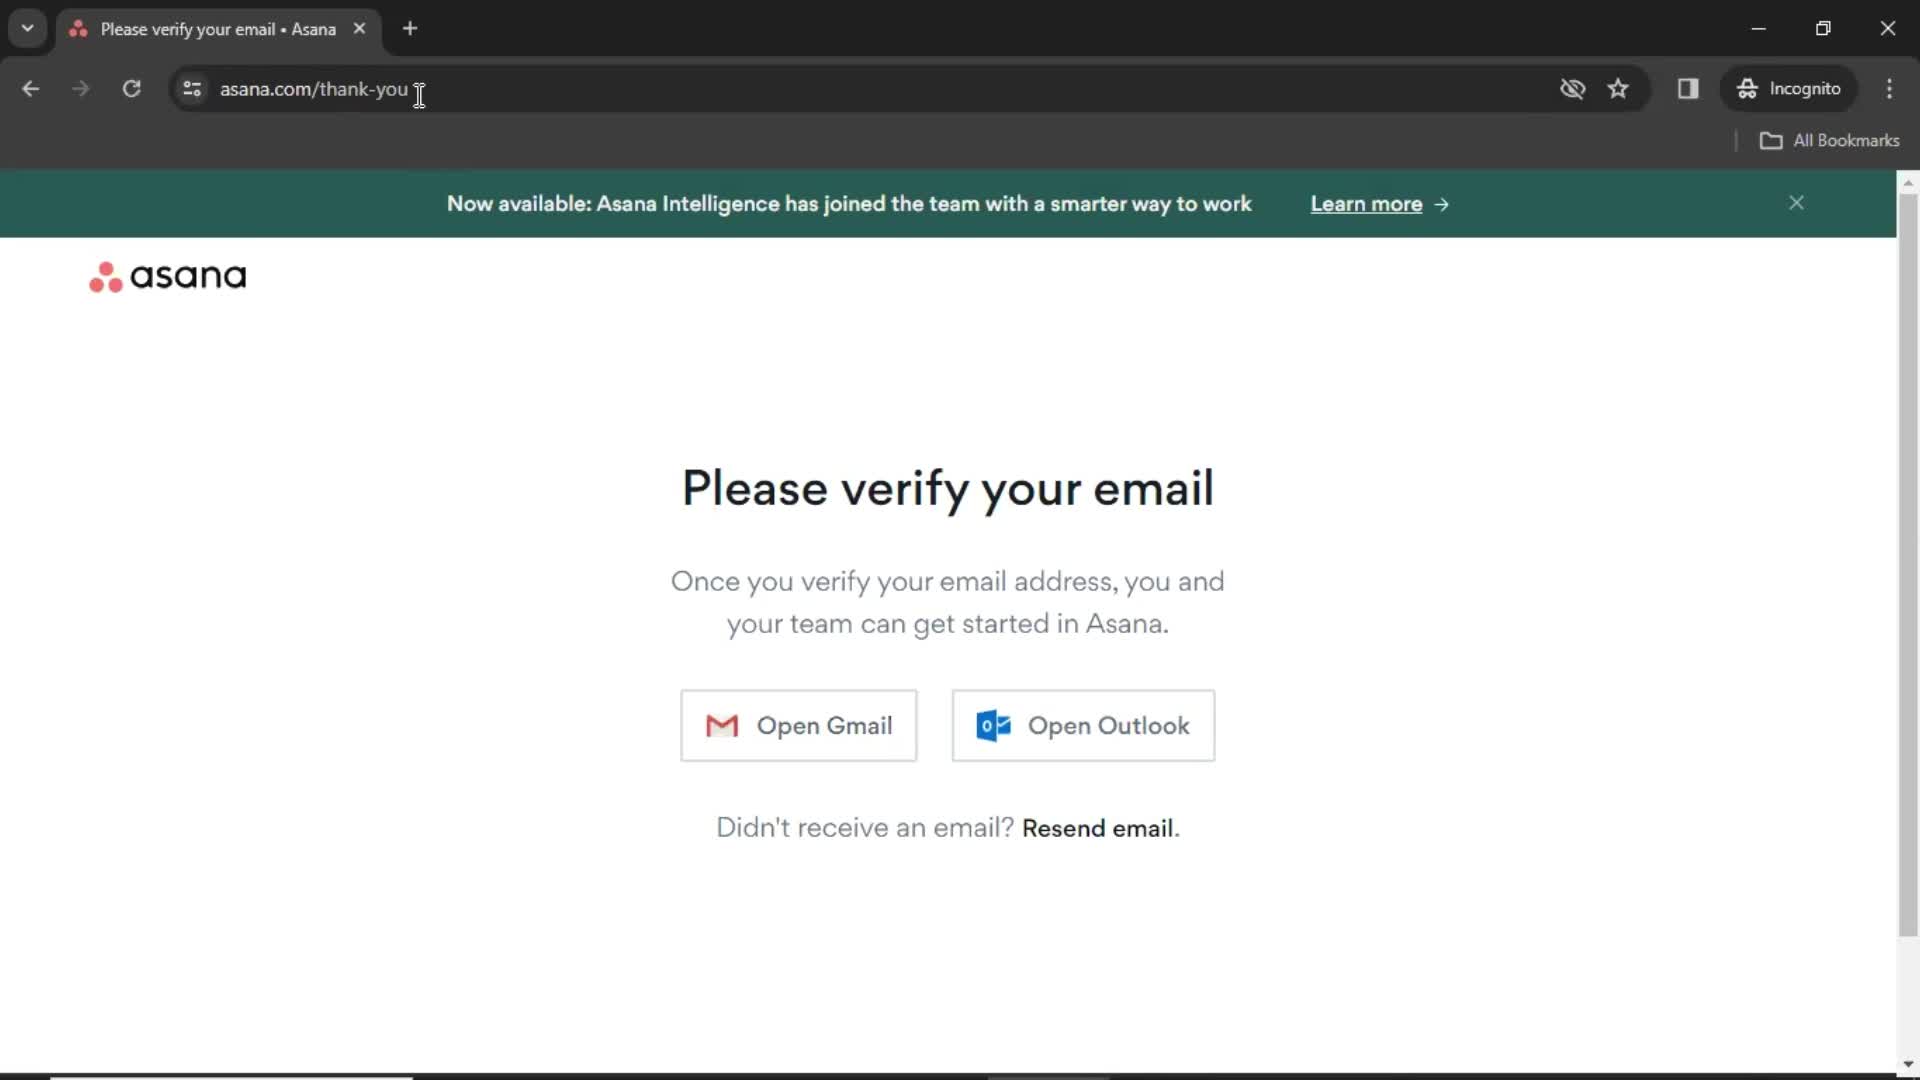Reload the current page
Viewport: 1920px width, 1080px height.
[131, 89]
